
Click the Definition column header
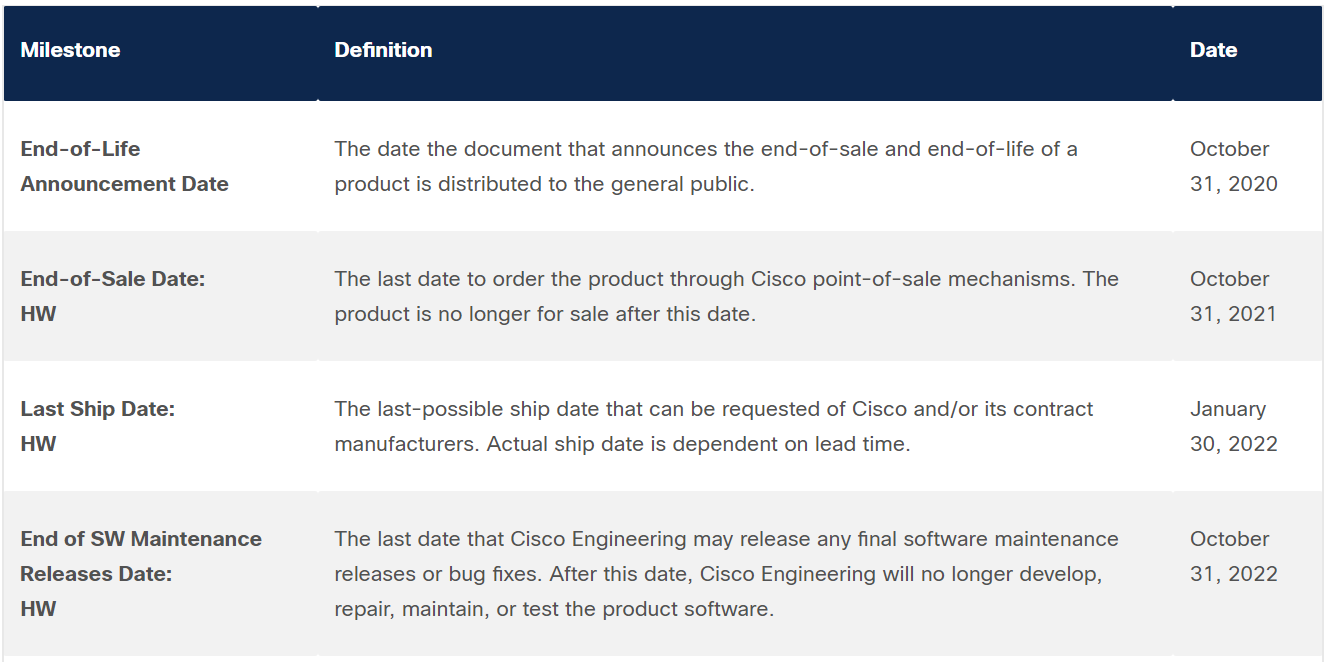tap(383, 50)
